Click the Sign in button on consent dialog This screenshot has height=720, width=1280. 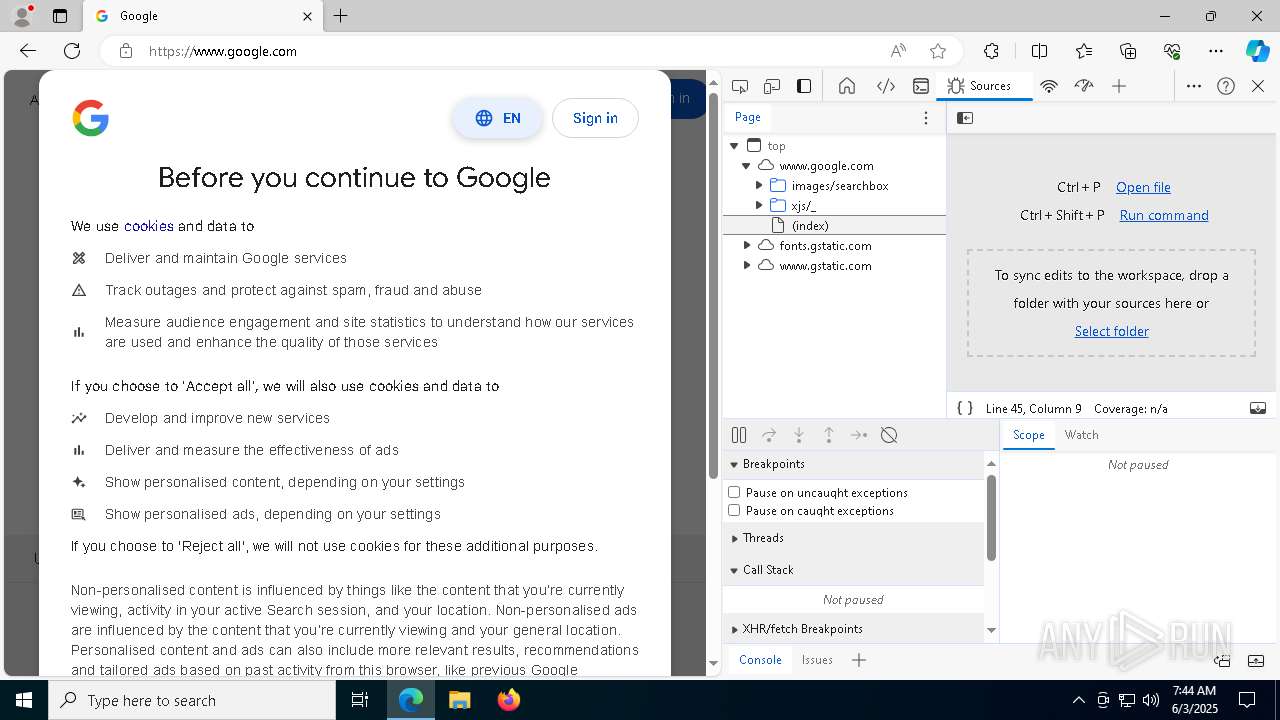point(595,118)
